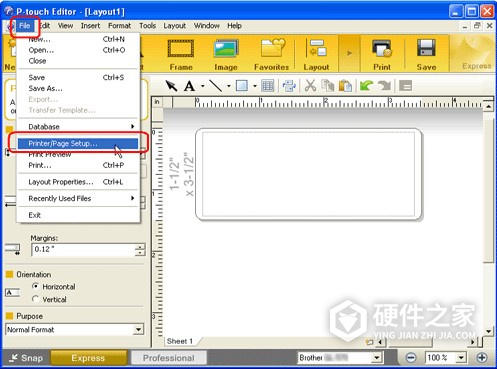Select the line drawing tool
This screenshot has height=369, width=497.
(x=216, y=86)
